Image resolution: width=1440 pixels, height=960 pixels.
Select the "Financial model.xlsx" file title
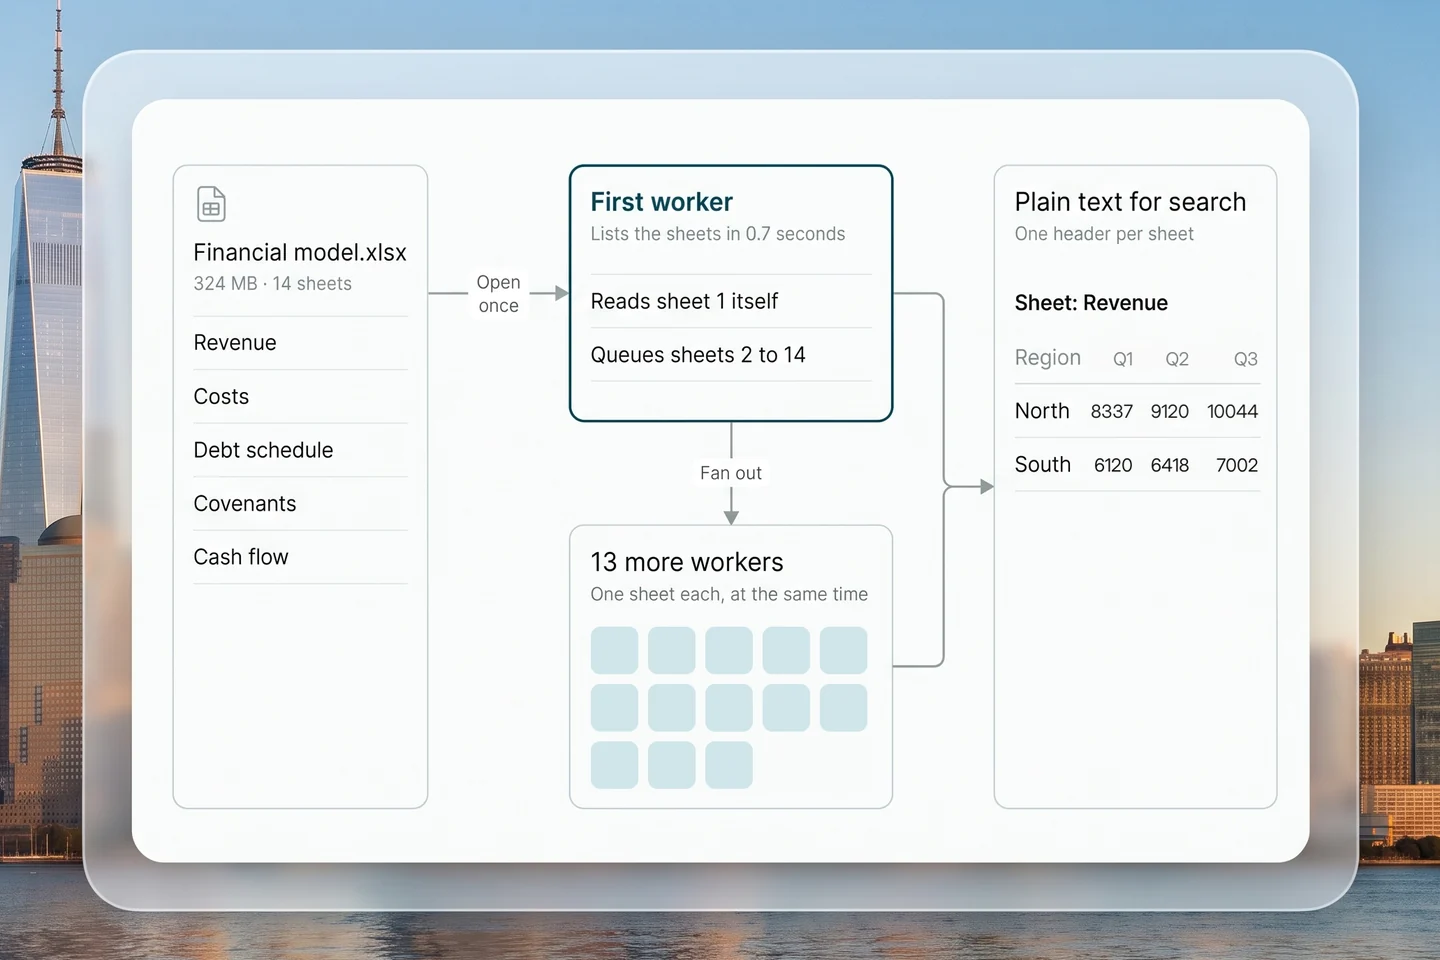click(300, 253)
